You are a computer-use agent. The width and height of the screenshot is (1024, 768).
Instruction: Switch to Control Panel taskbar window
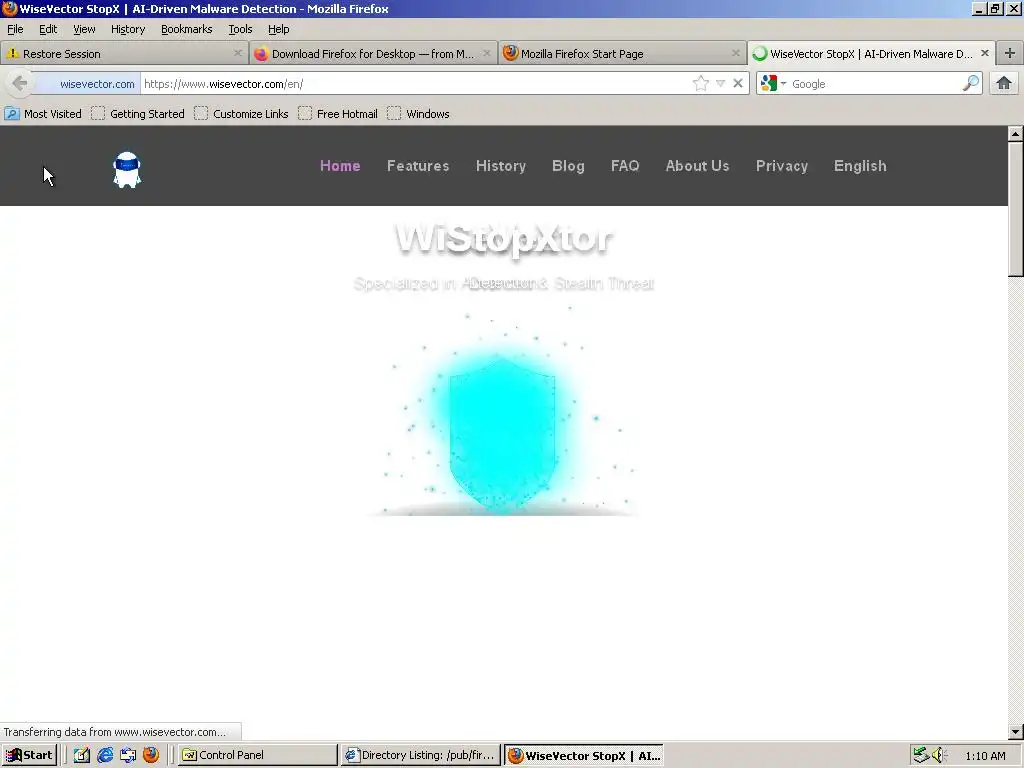(258, 755)
